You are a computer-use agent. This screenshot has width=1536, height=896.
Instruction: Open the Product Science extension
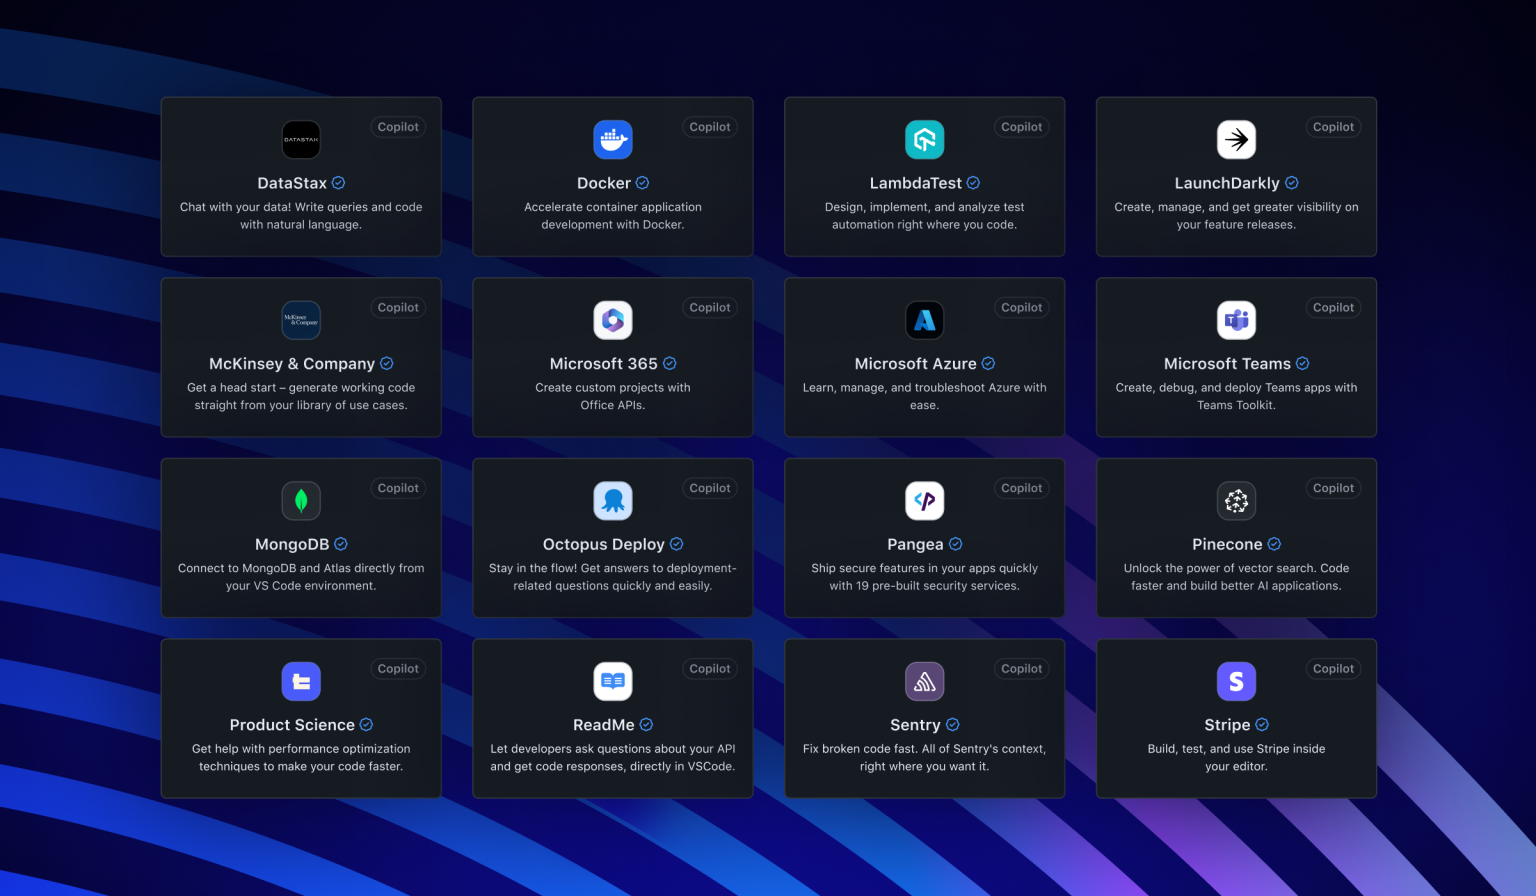coord(301,718)
